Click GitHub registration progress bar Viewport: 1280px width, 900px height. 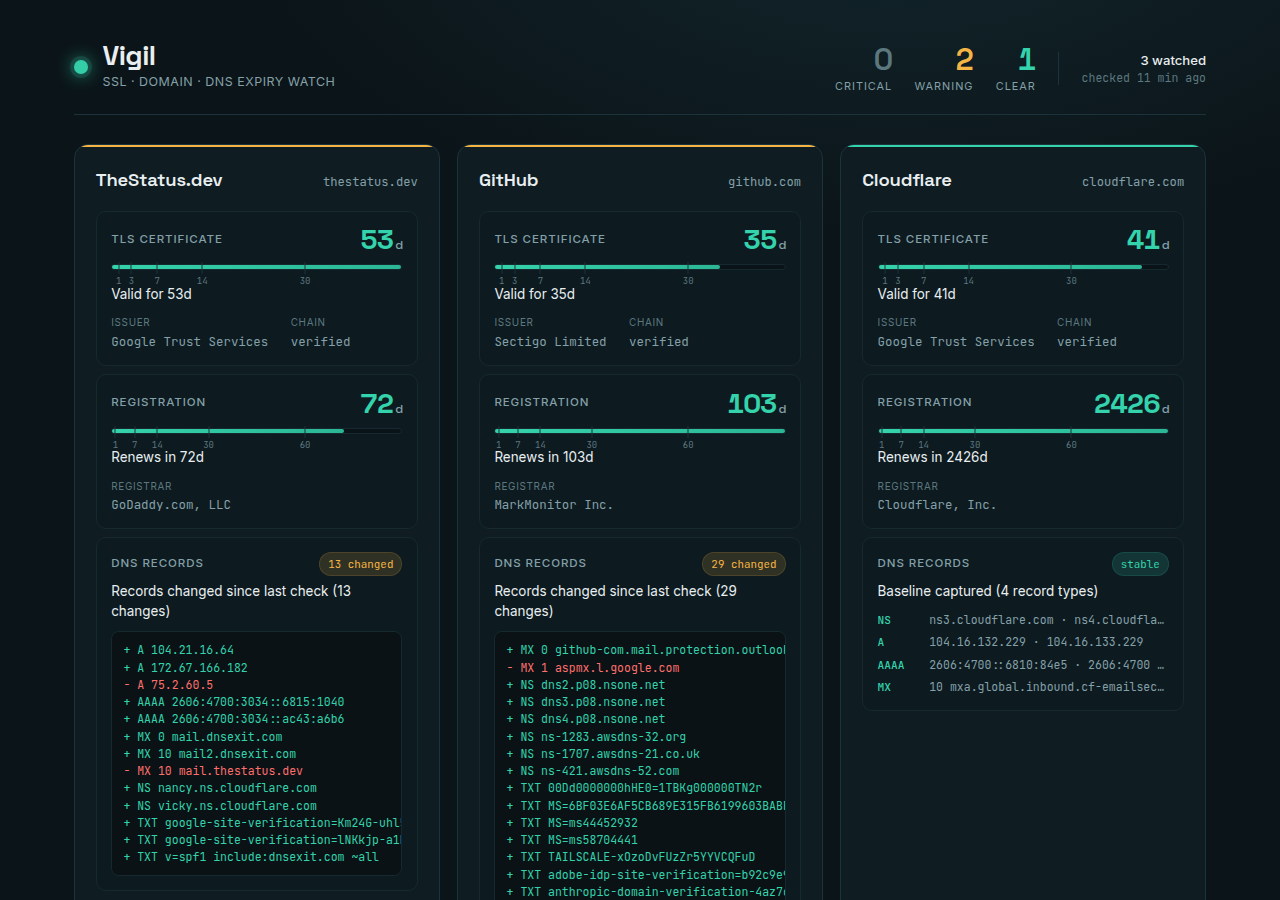[640, 431]
